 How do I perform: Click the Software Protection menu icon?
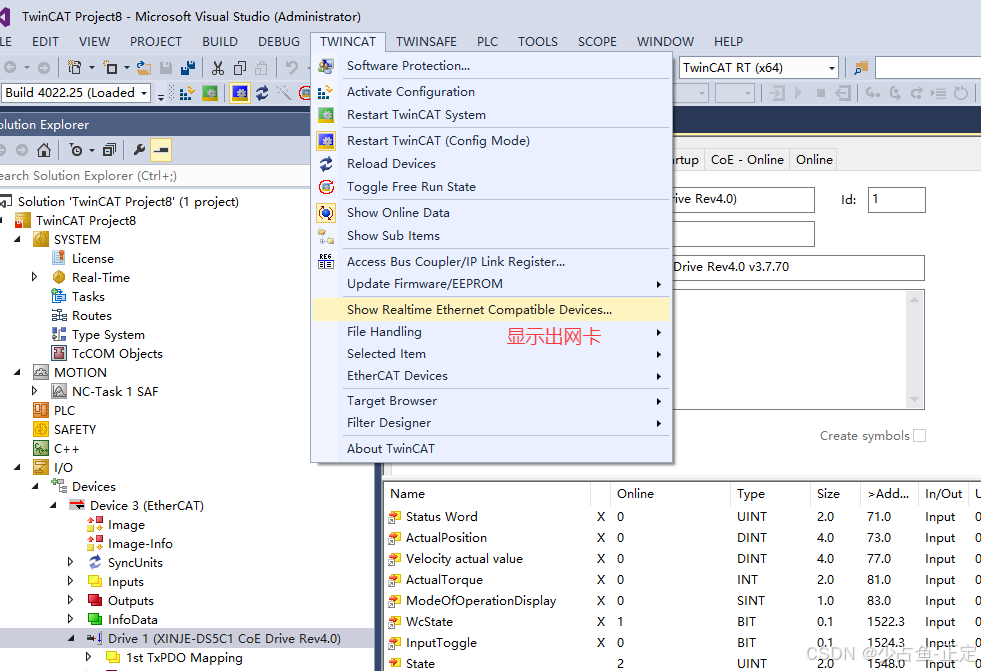tap(326, 66)
